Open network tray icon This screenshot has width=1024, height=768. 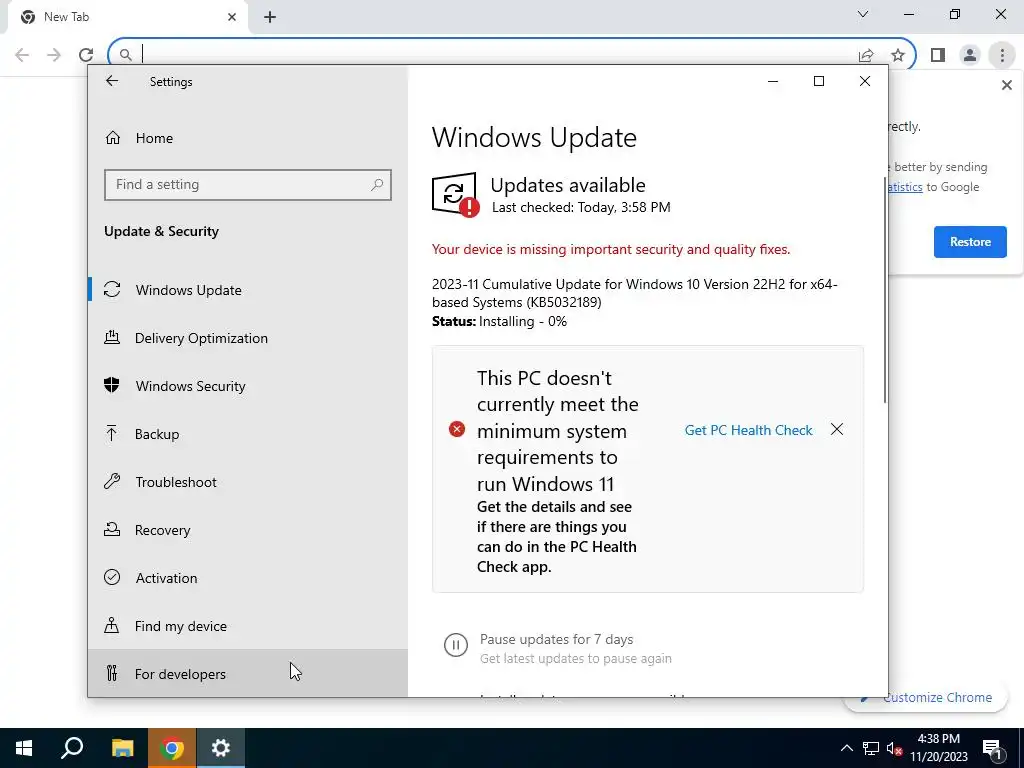[871, 748]
